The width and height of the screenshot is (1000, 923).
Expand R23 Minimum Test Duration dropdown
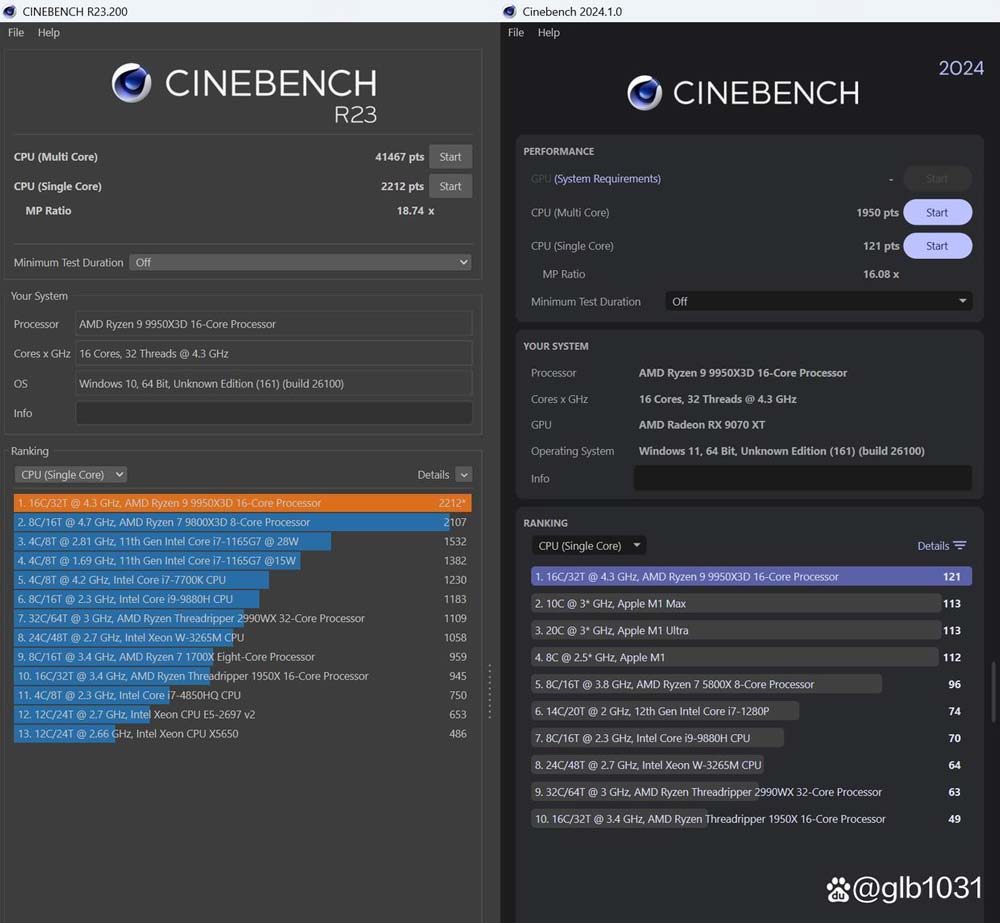[300, 262]
